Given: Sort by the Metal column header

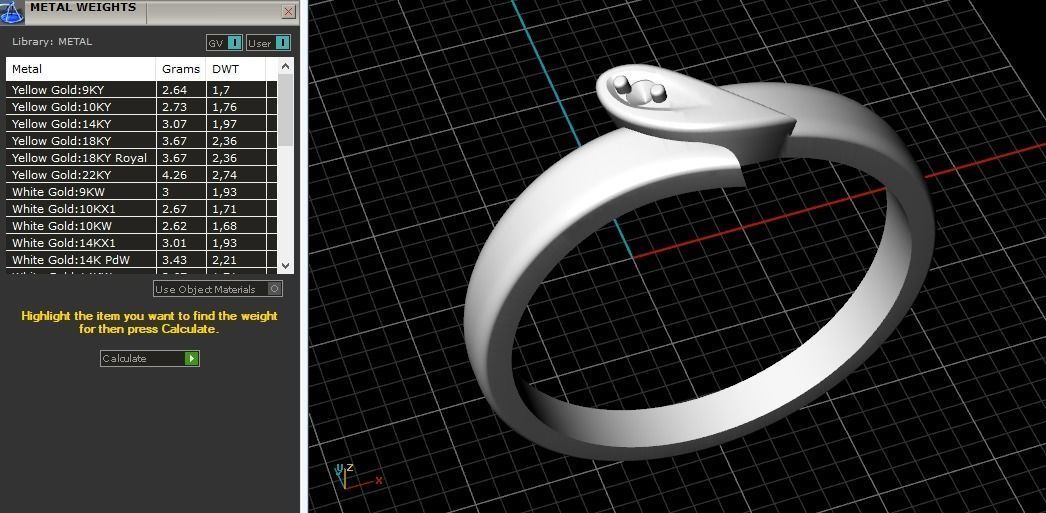Looking at the screenshot, I should 81,69.
